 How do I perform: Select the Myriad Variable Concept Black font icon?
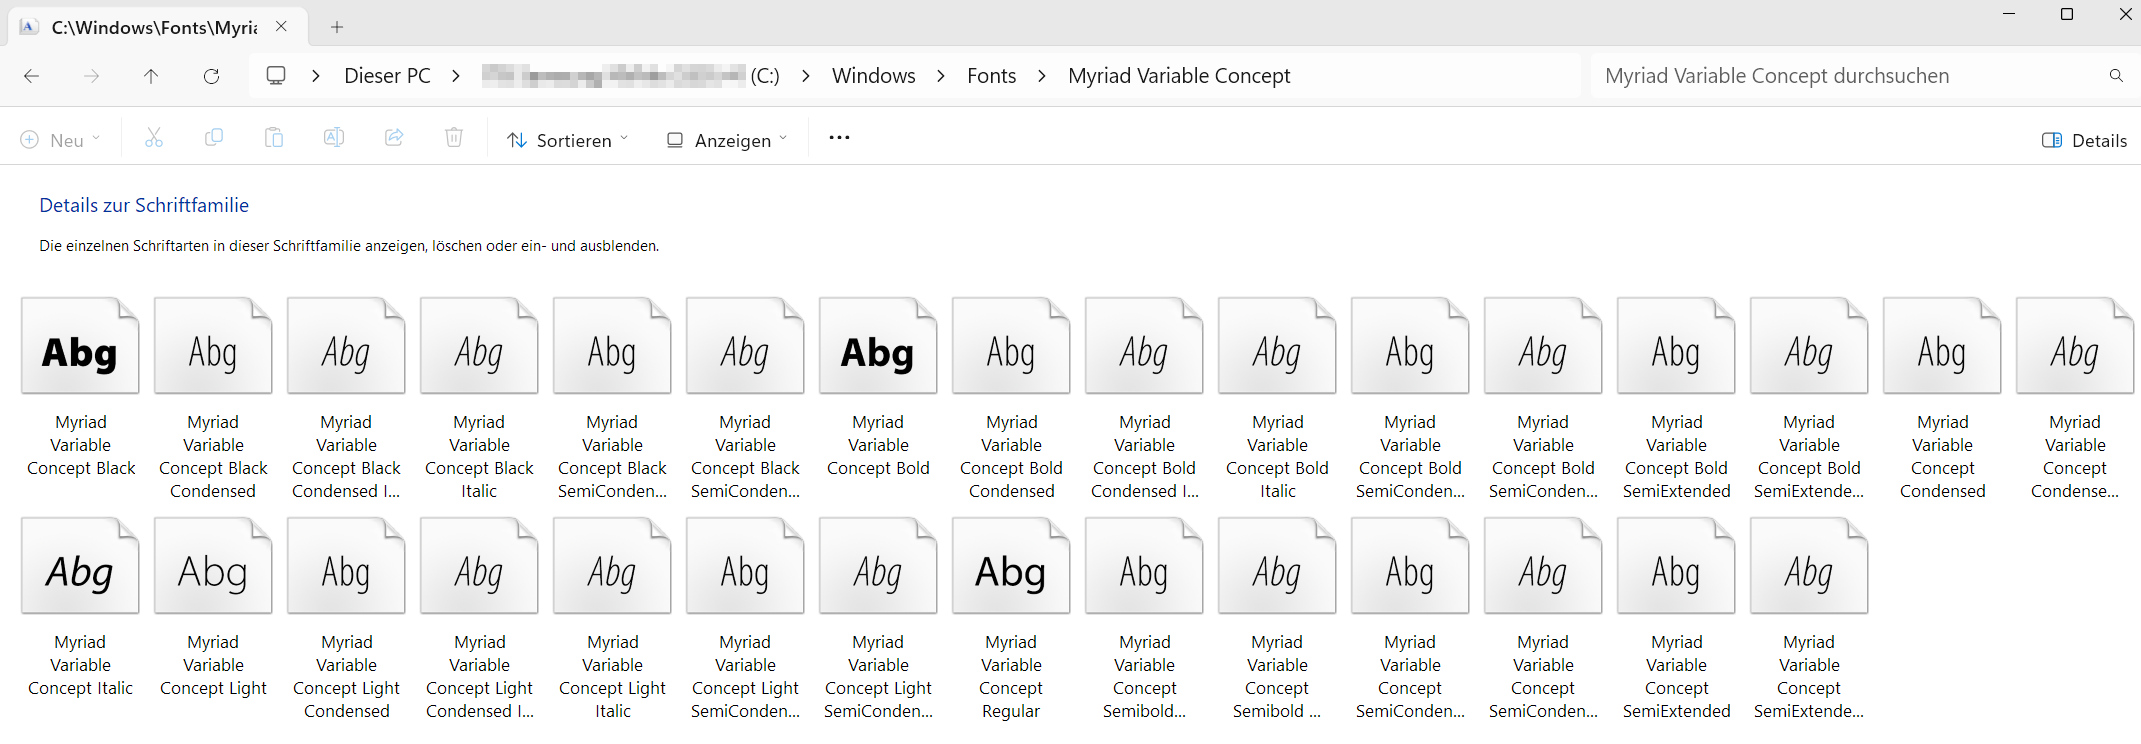(80, 346)
